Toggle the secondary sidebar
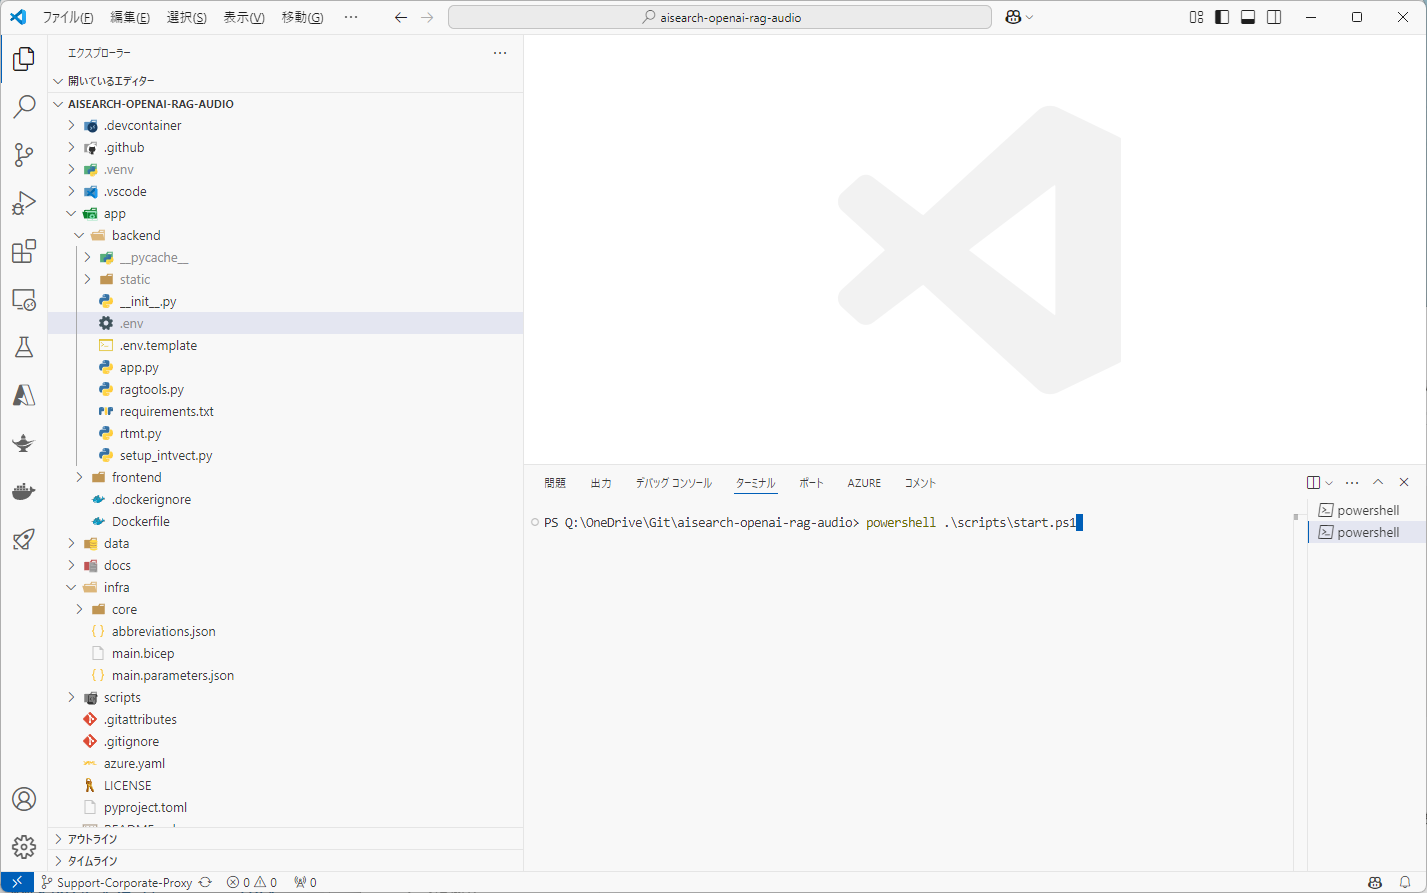Viewport: 1427px width, 893px height. click(1273, 16)
